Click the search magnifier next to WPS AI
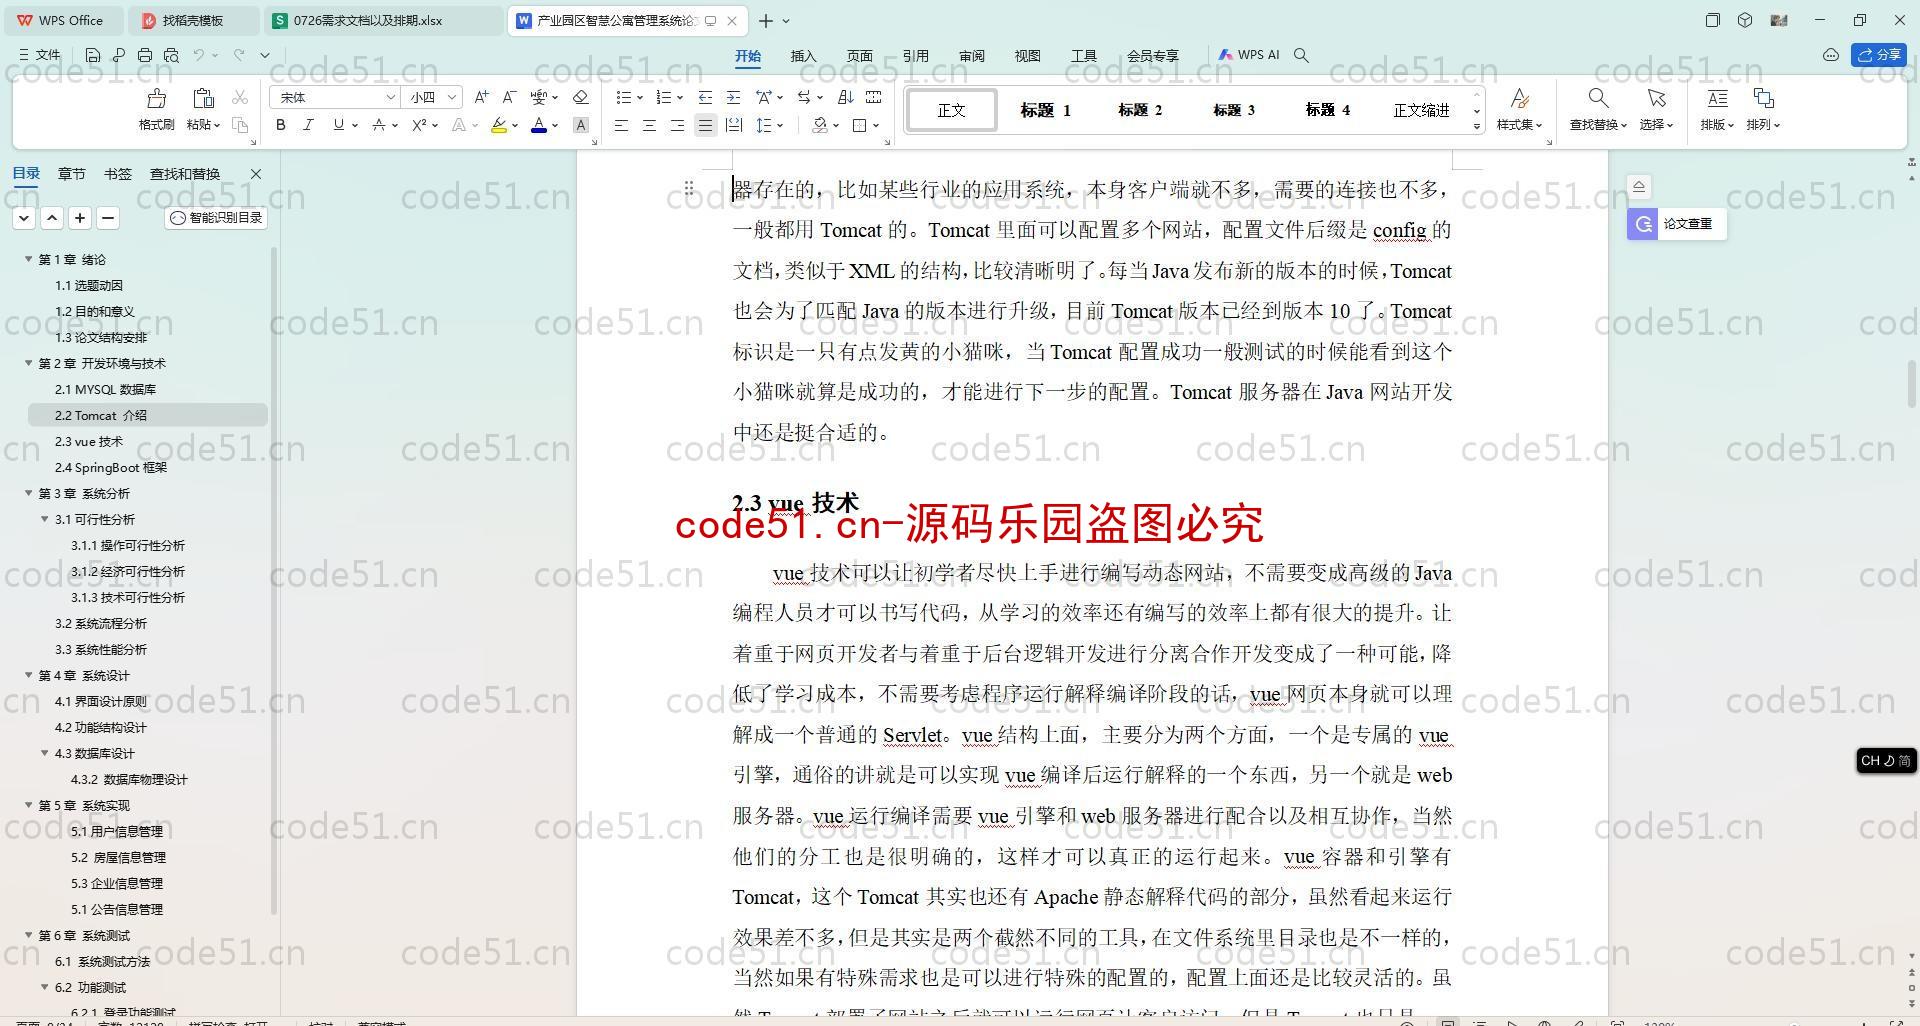This screenshot has width=1920, height=1026. (x=1301, y=55)
